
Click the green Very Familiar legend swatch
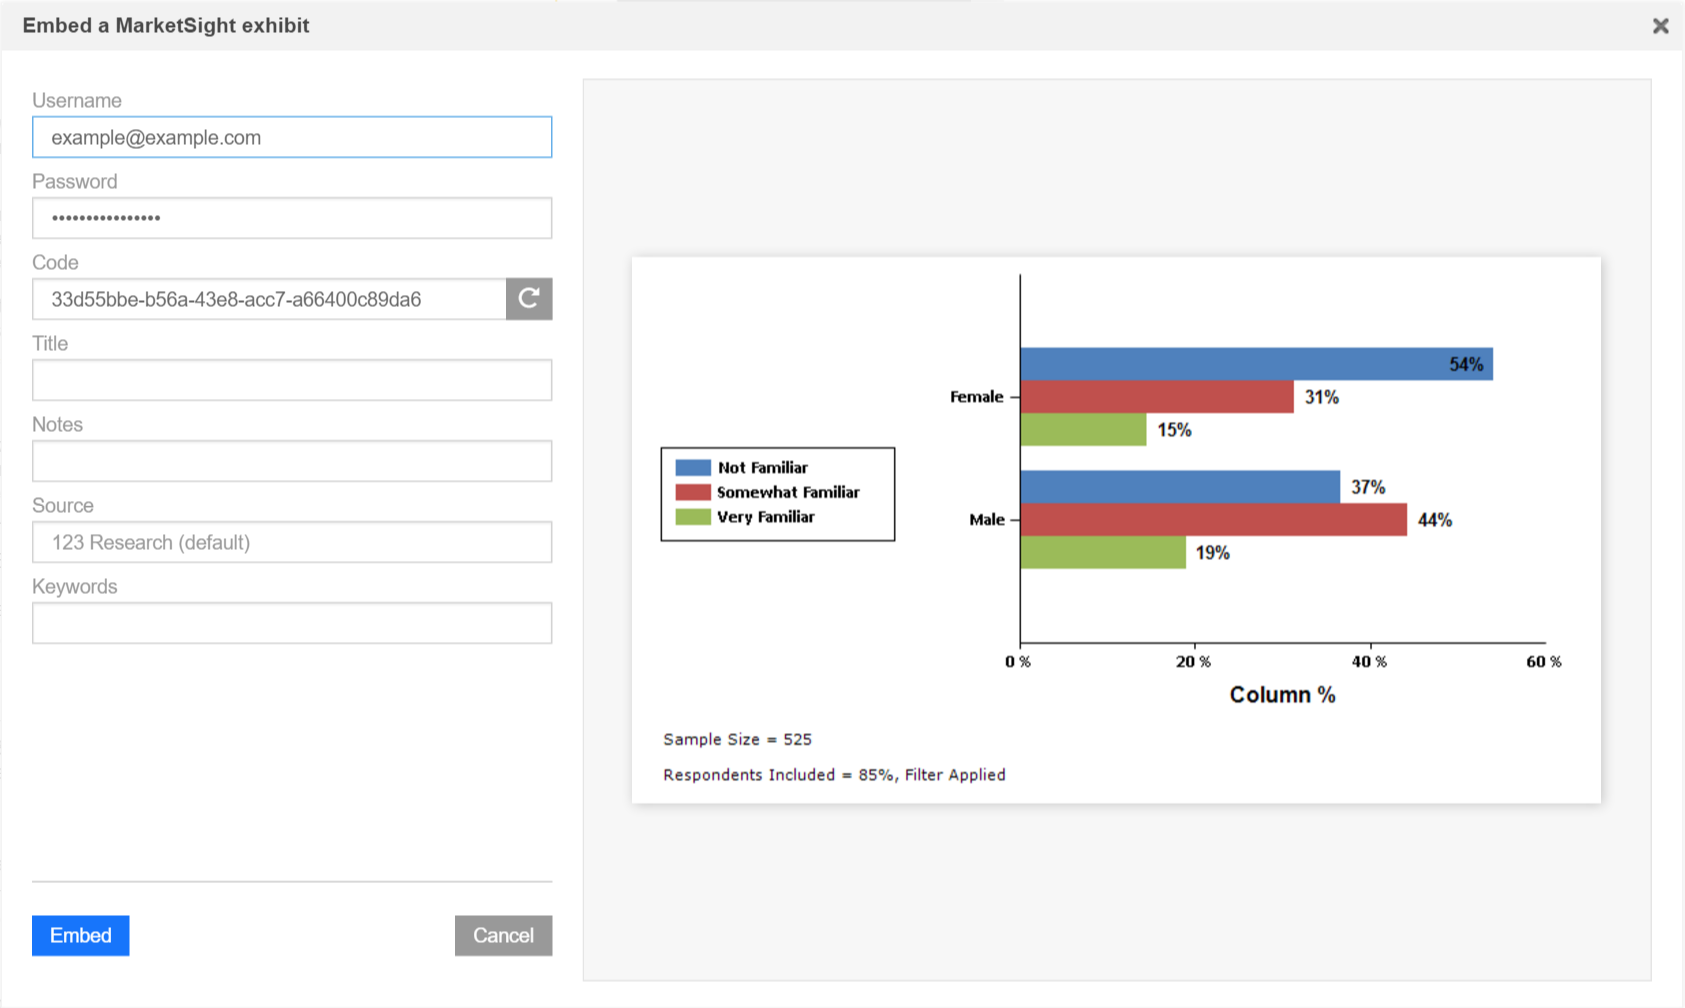692,517
